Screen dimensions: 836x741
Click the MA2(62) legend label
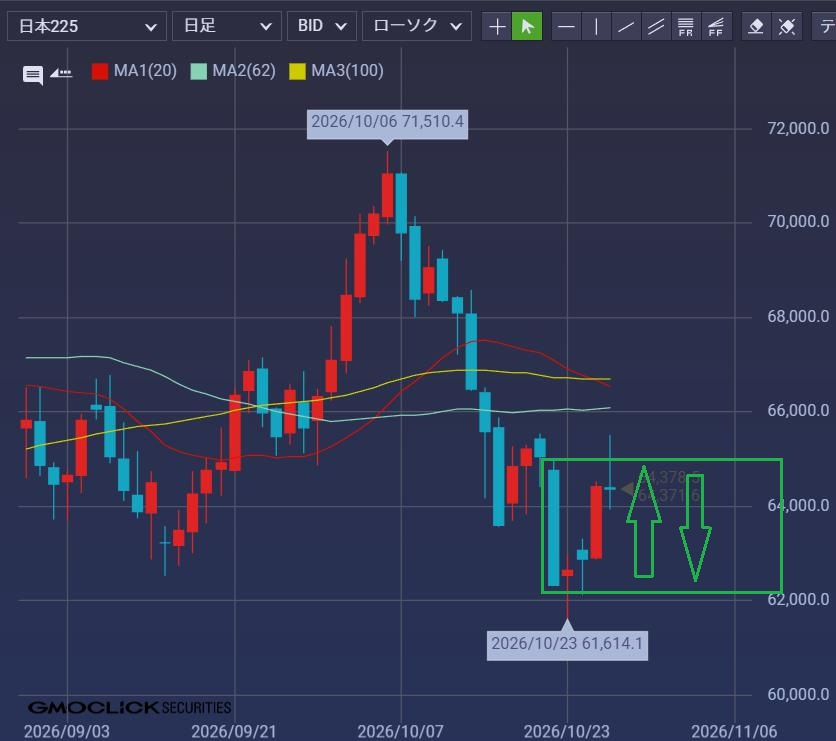pyautogui.click(x=244, y=71)
